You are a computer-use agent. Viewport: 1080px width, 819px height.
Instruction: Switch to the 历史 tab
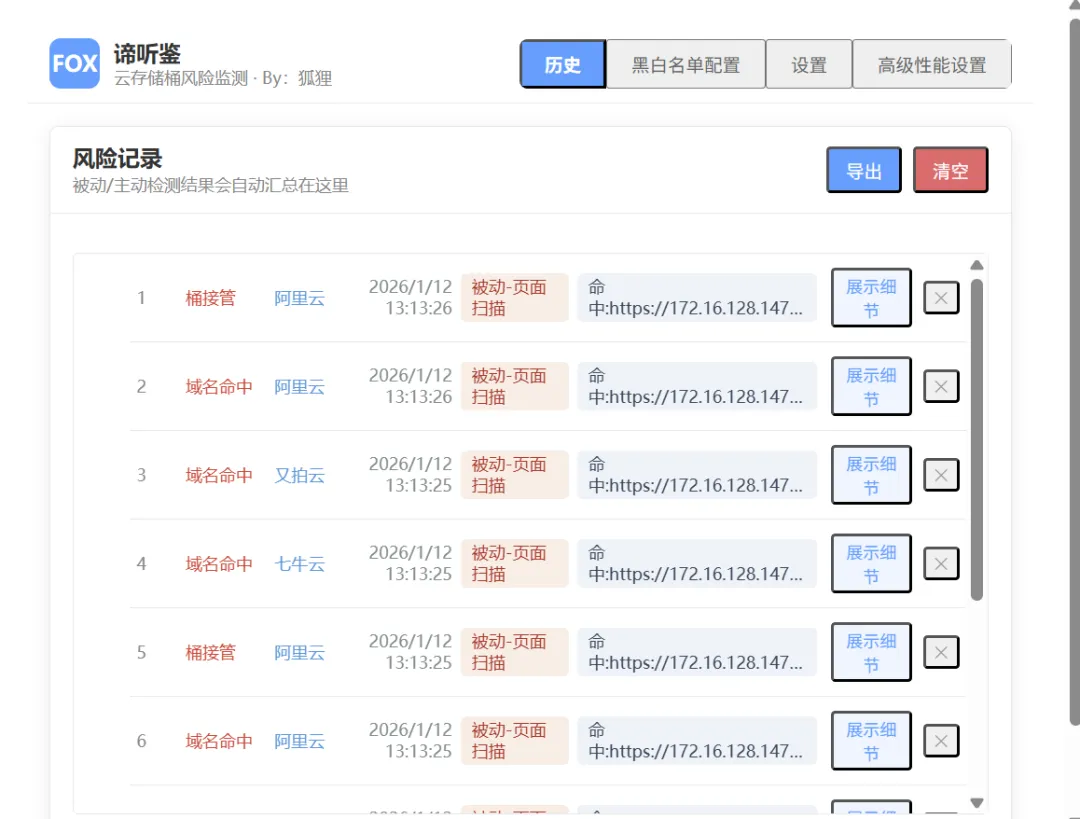coord(563,64)
